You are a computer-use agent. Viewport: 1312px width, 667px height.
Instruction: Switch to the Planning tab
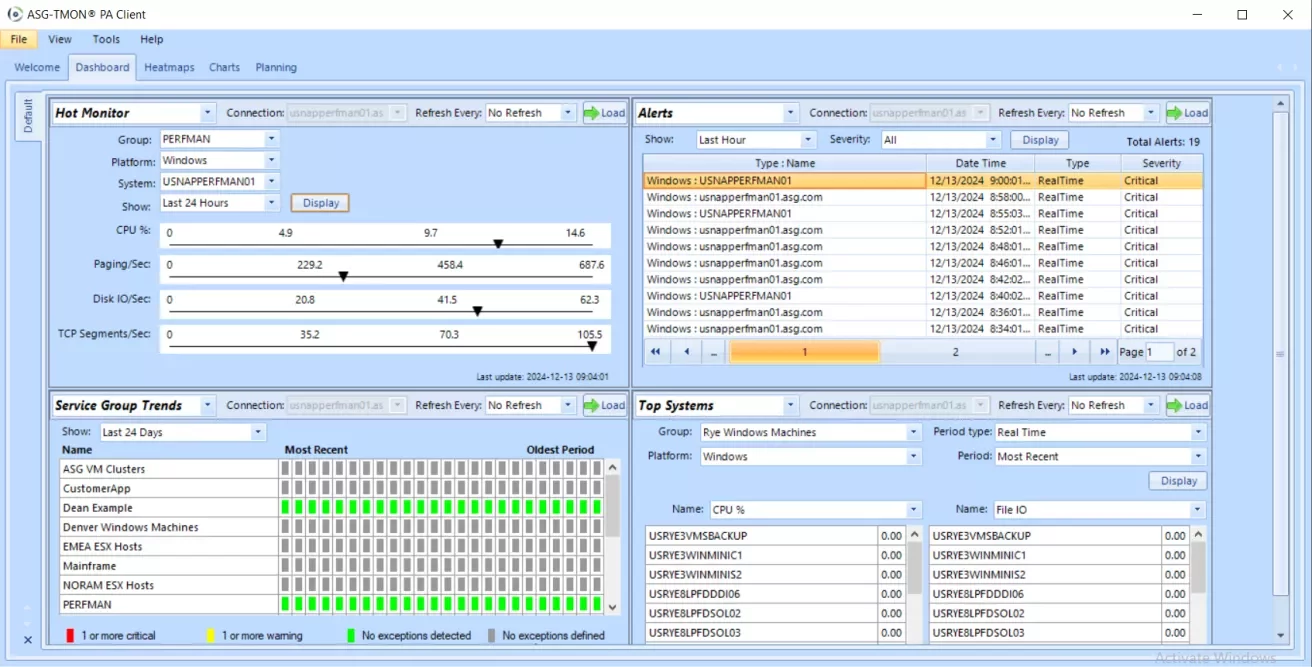[276, 68]
